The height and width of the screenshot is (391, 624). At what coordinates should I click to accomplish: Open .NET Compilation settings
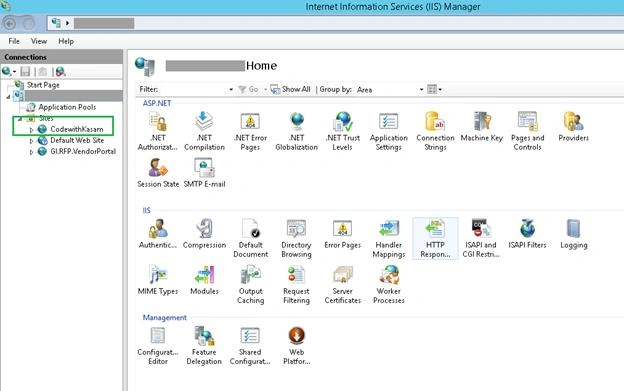click(x=204, y=131)
